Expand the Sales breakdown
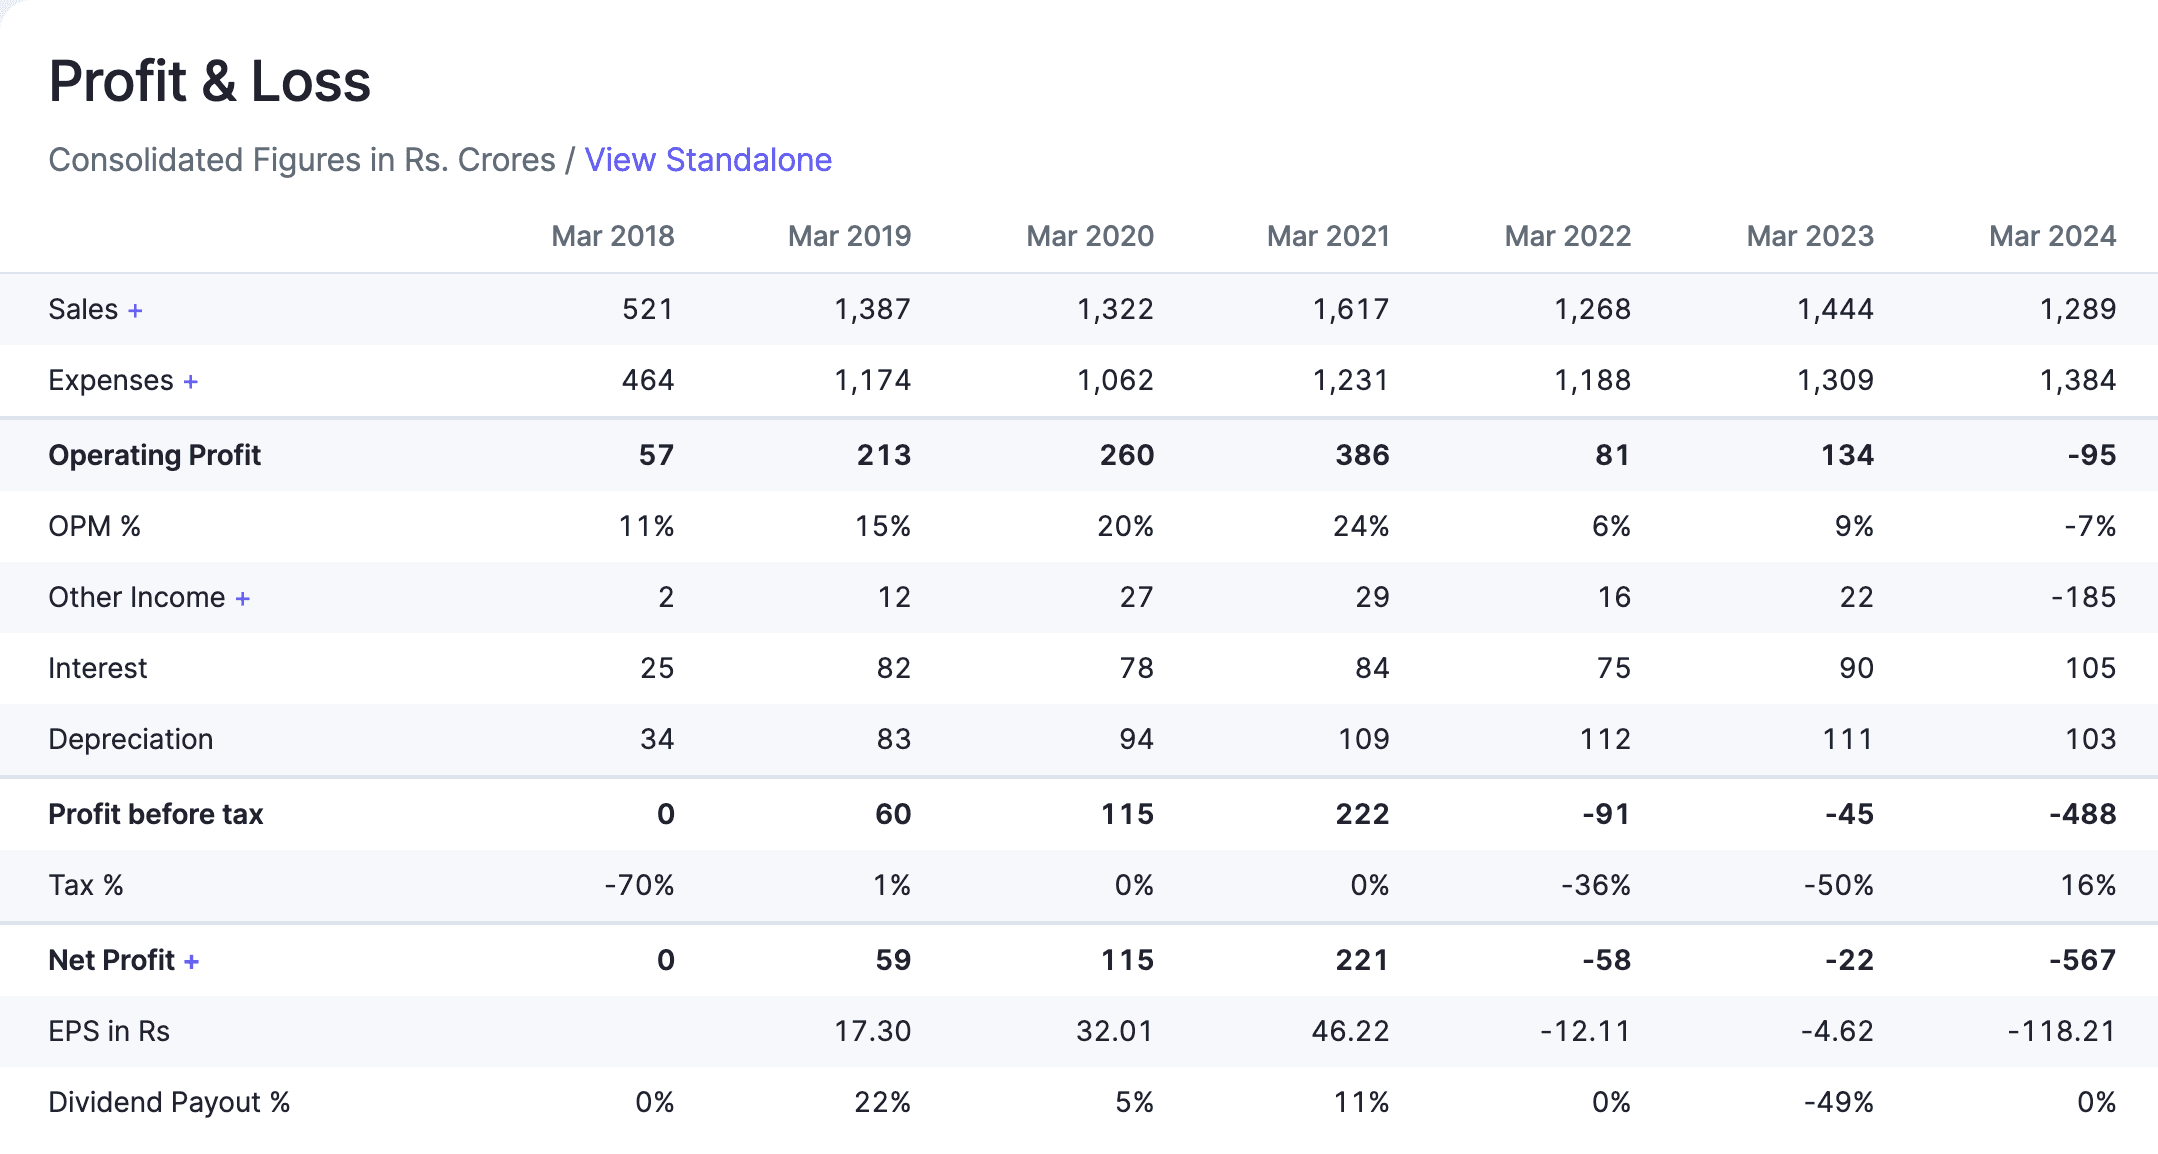Image resolution: width=2158 pixels, height=1154 pixels. click(135, 309)
